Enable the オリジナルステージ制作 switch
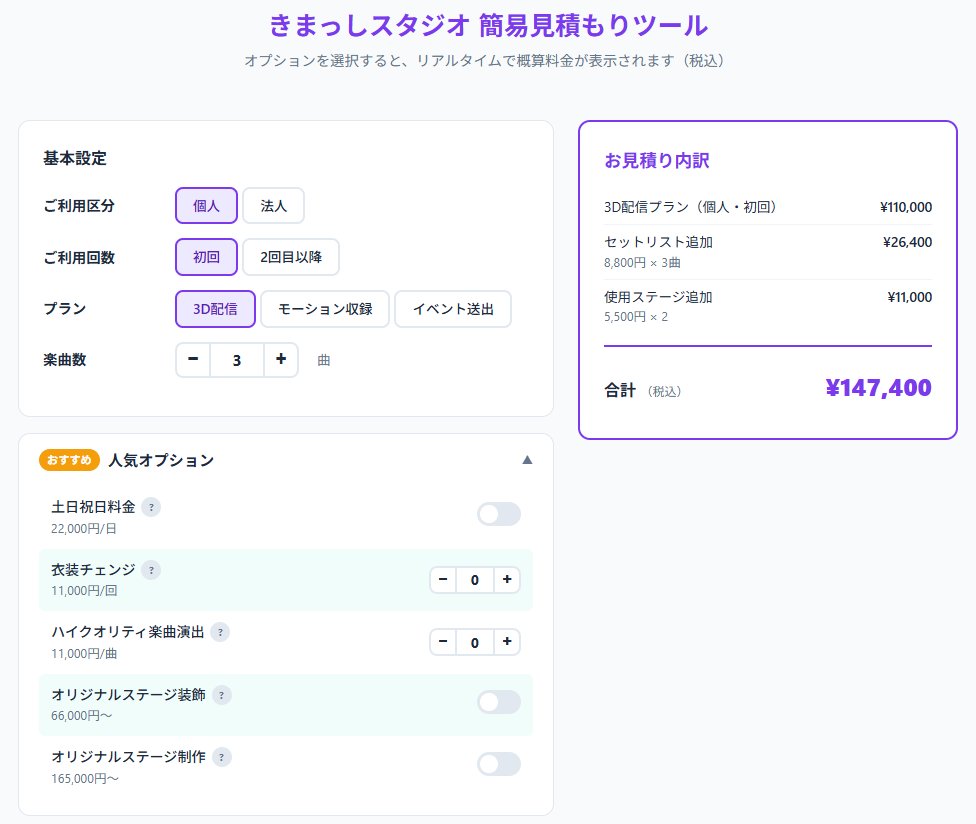Viewport: 976px width, 824px height. (499, 764)
